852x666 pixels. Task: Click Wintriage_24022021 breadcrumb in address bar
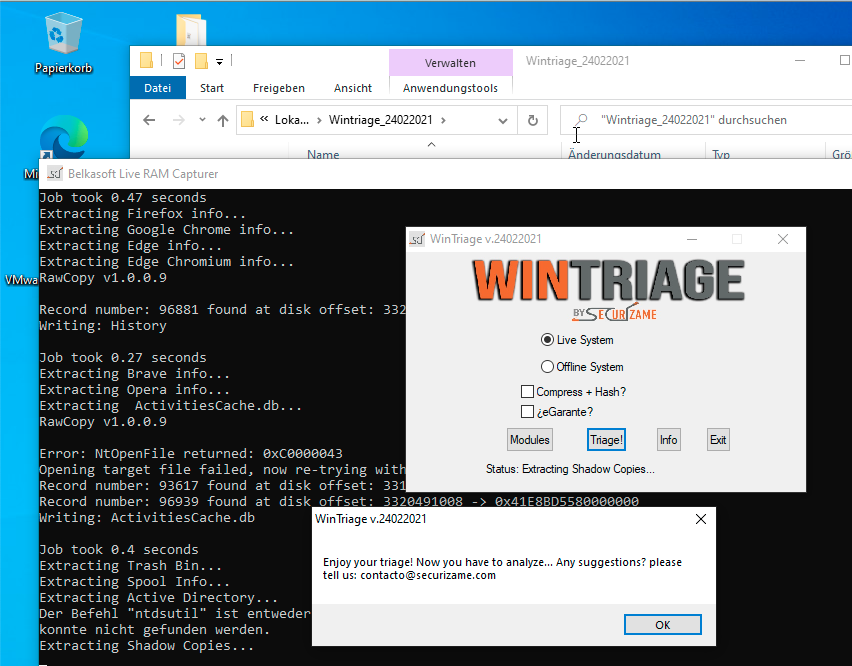(380, 120)
